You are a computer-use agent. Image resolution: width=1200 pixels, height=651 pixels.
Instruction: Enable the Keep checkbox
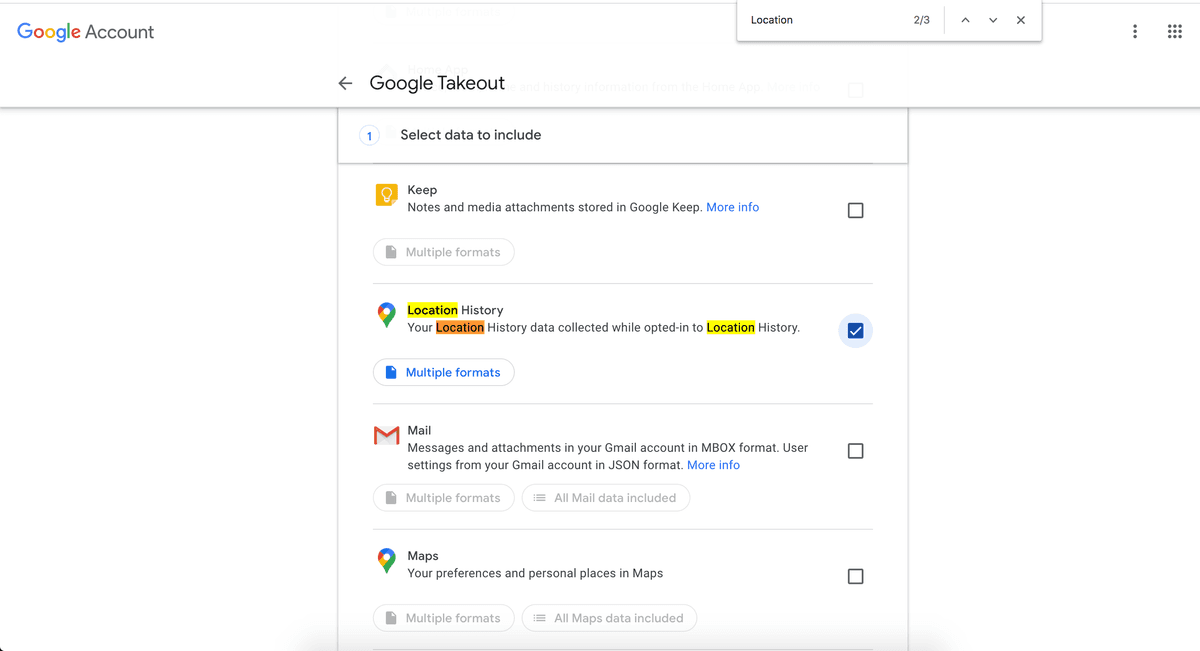pyautogui.click(x=855, y=210)
